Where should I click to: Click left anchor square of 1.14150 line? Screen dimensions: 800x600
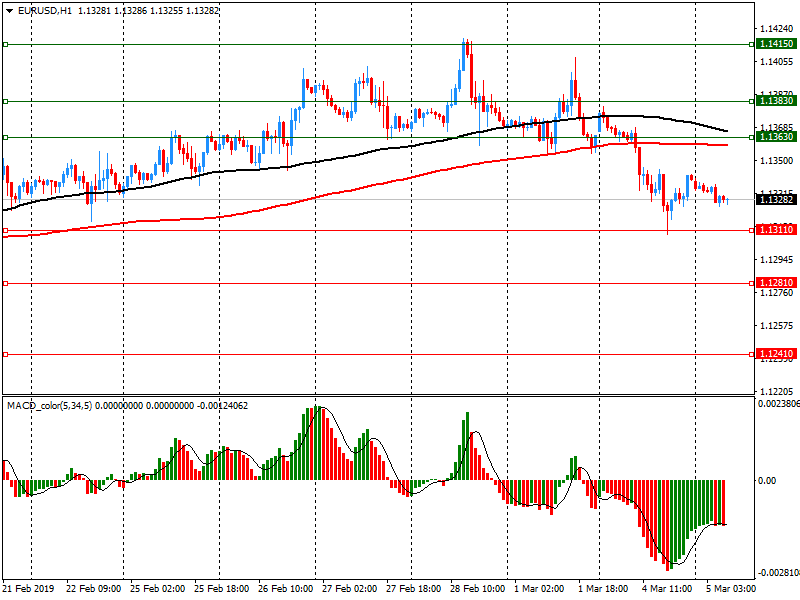[5, 44]
